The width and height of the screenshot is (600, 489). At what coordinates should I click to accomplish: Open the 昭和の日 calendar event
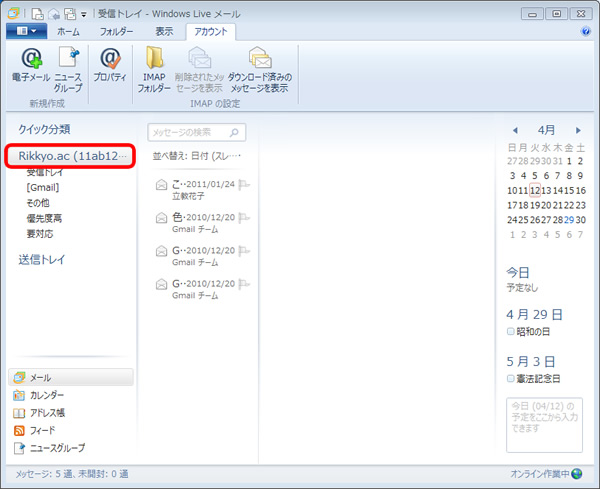coord(533,331)
